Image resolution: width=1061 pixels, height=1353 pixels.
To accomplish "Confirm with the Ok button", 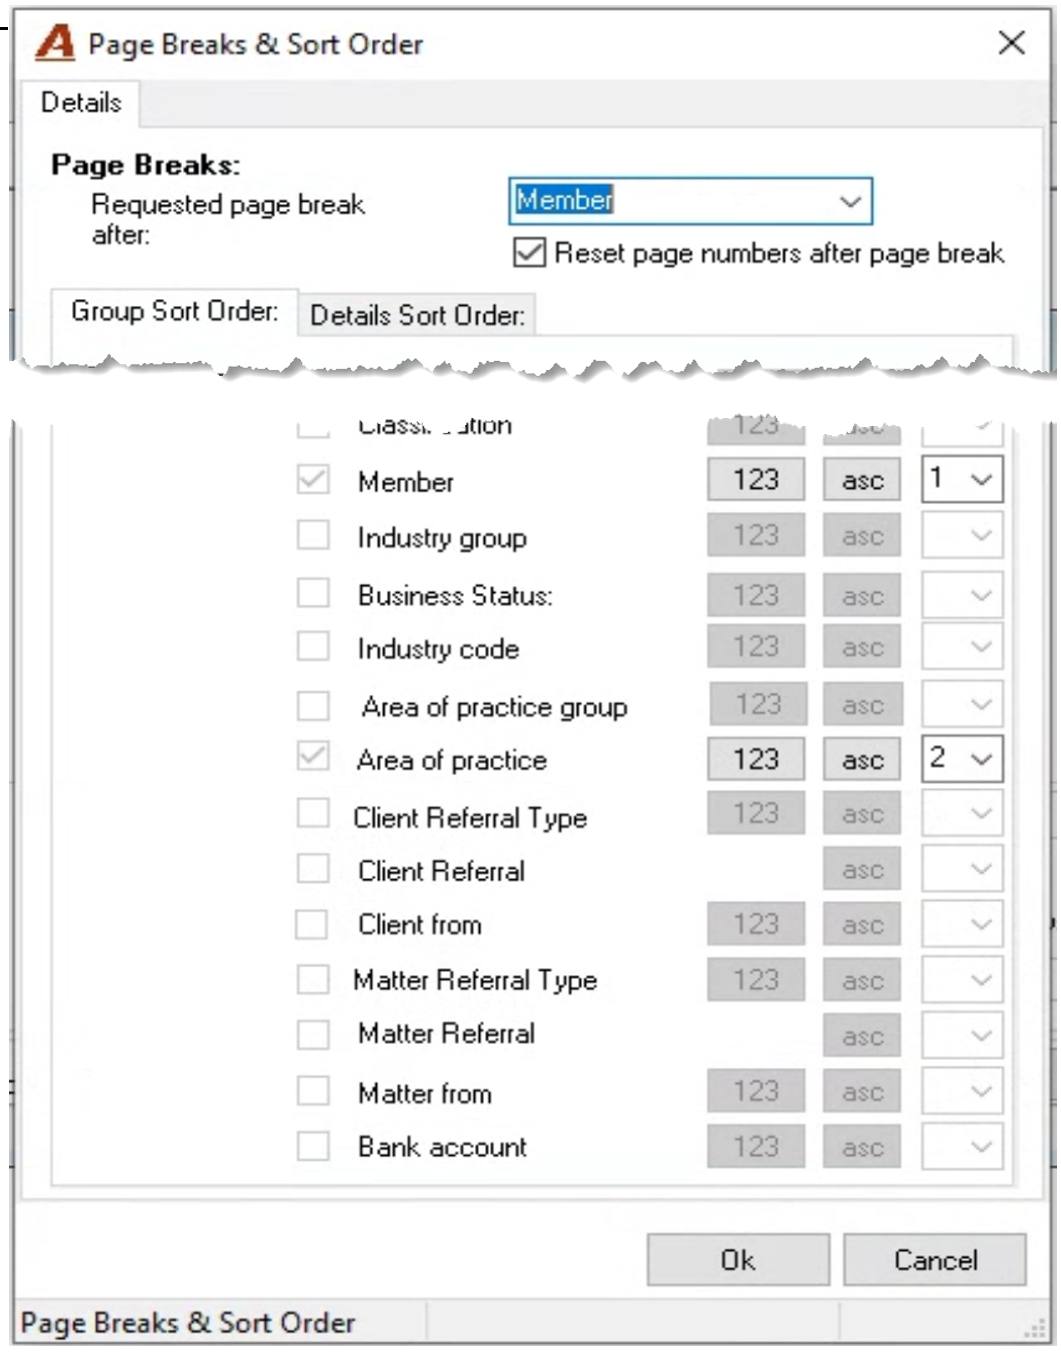I will point(738,1259).
